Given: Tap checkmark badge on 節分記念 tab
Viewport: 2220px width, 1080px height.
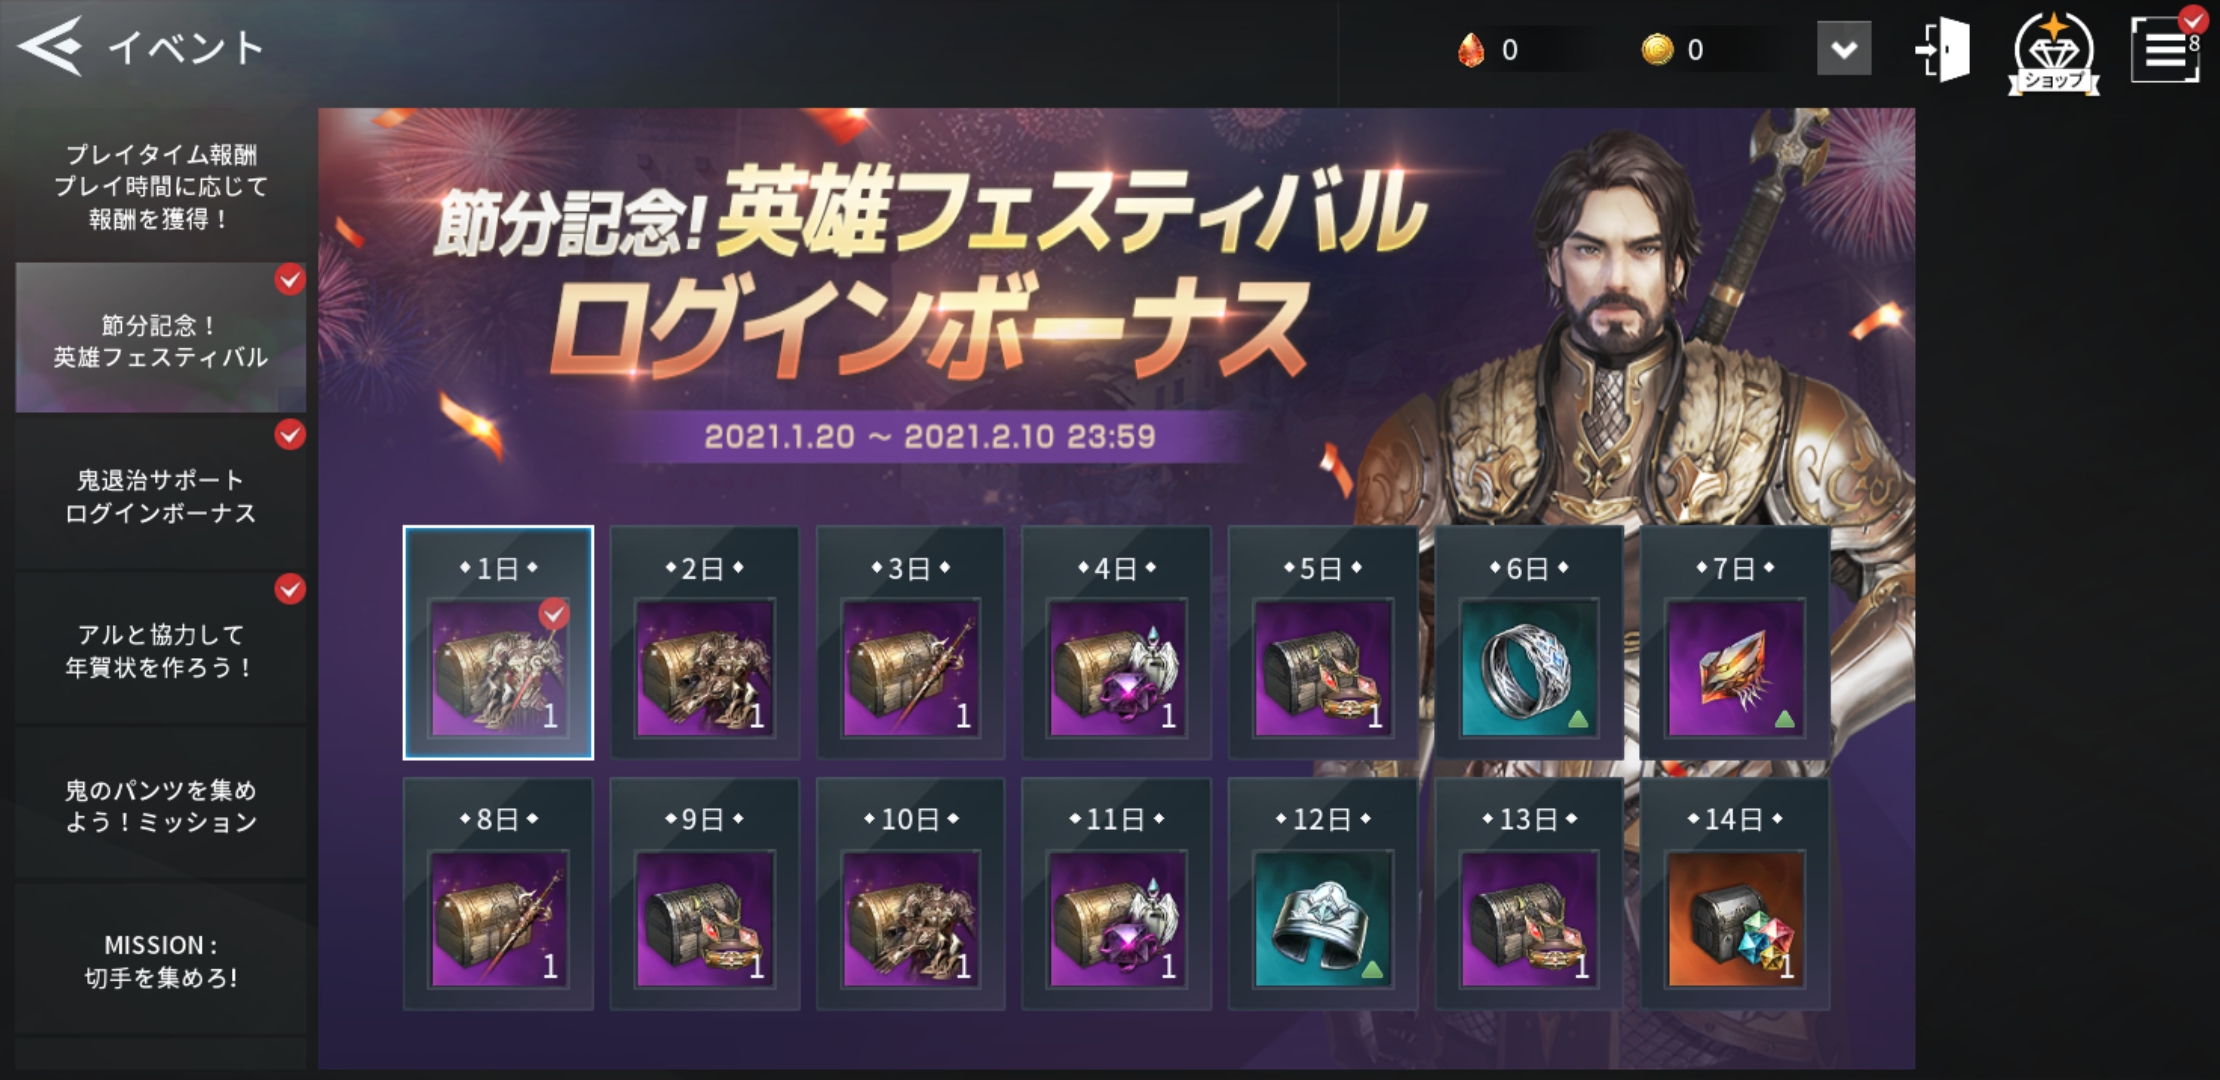Looking at the screenshot, I should [290, 280].
